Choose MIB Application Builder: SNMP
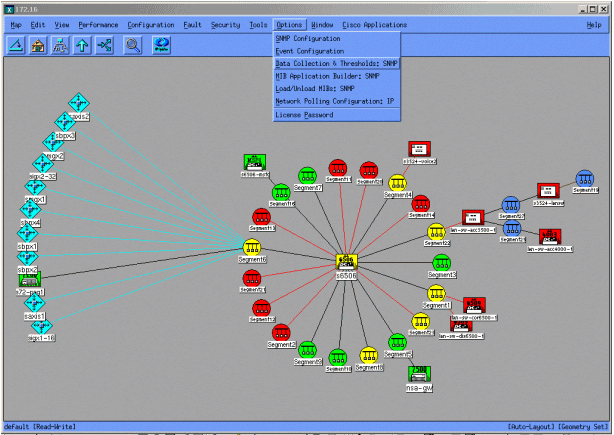The image size is (614, 435). [x=337, y=76]
